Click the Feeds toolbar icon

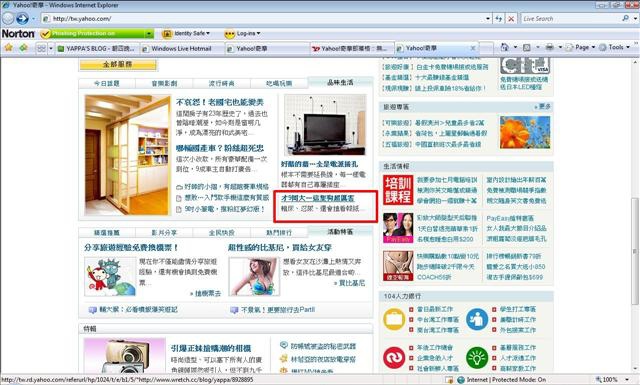click(x=527, y=47)
